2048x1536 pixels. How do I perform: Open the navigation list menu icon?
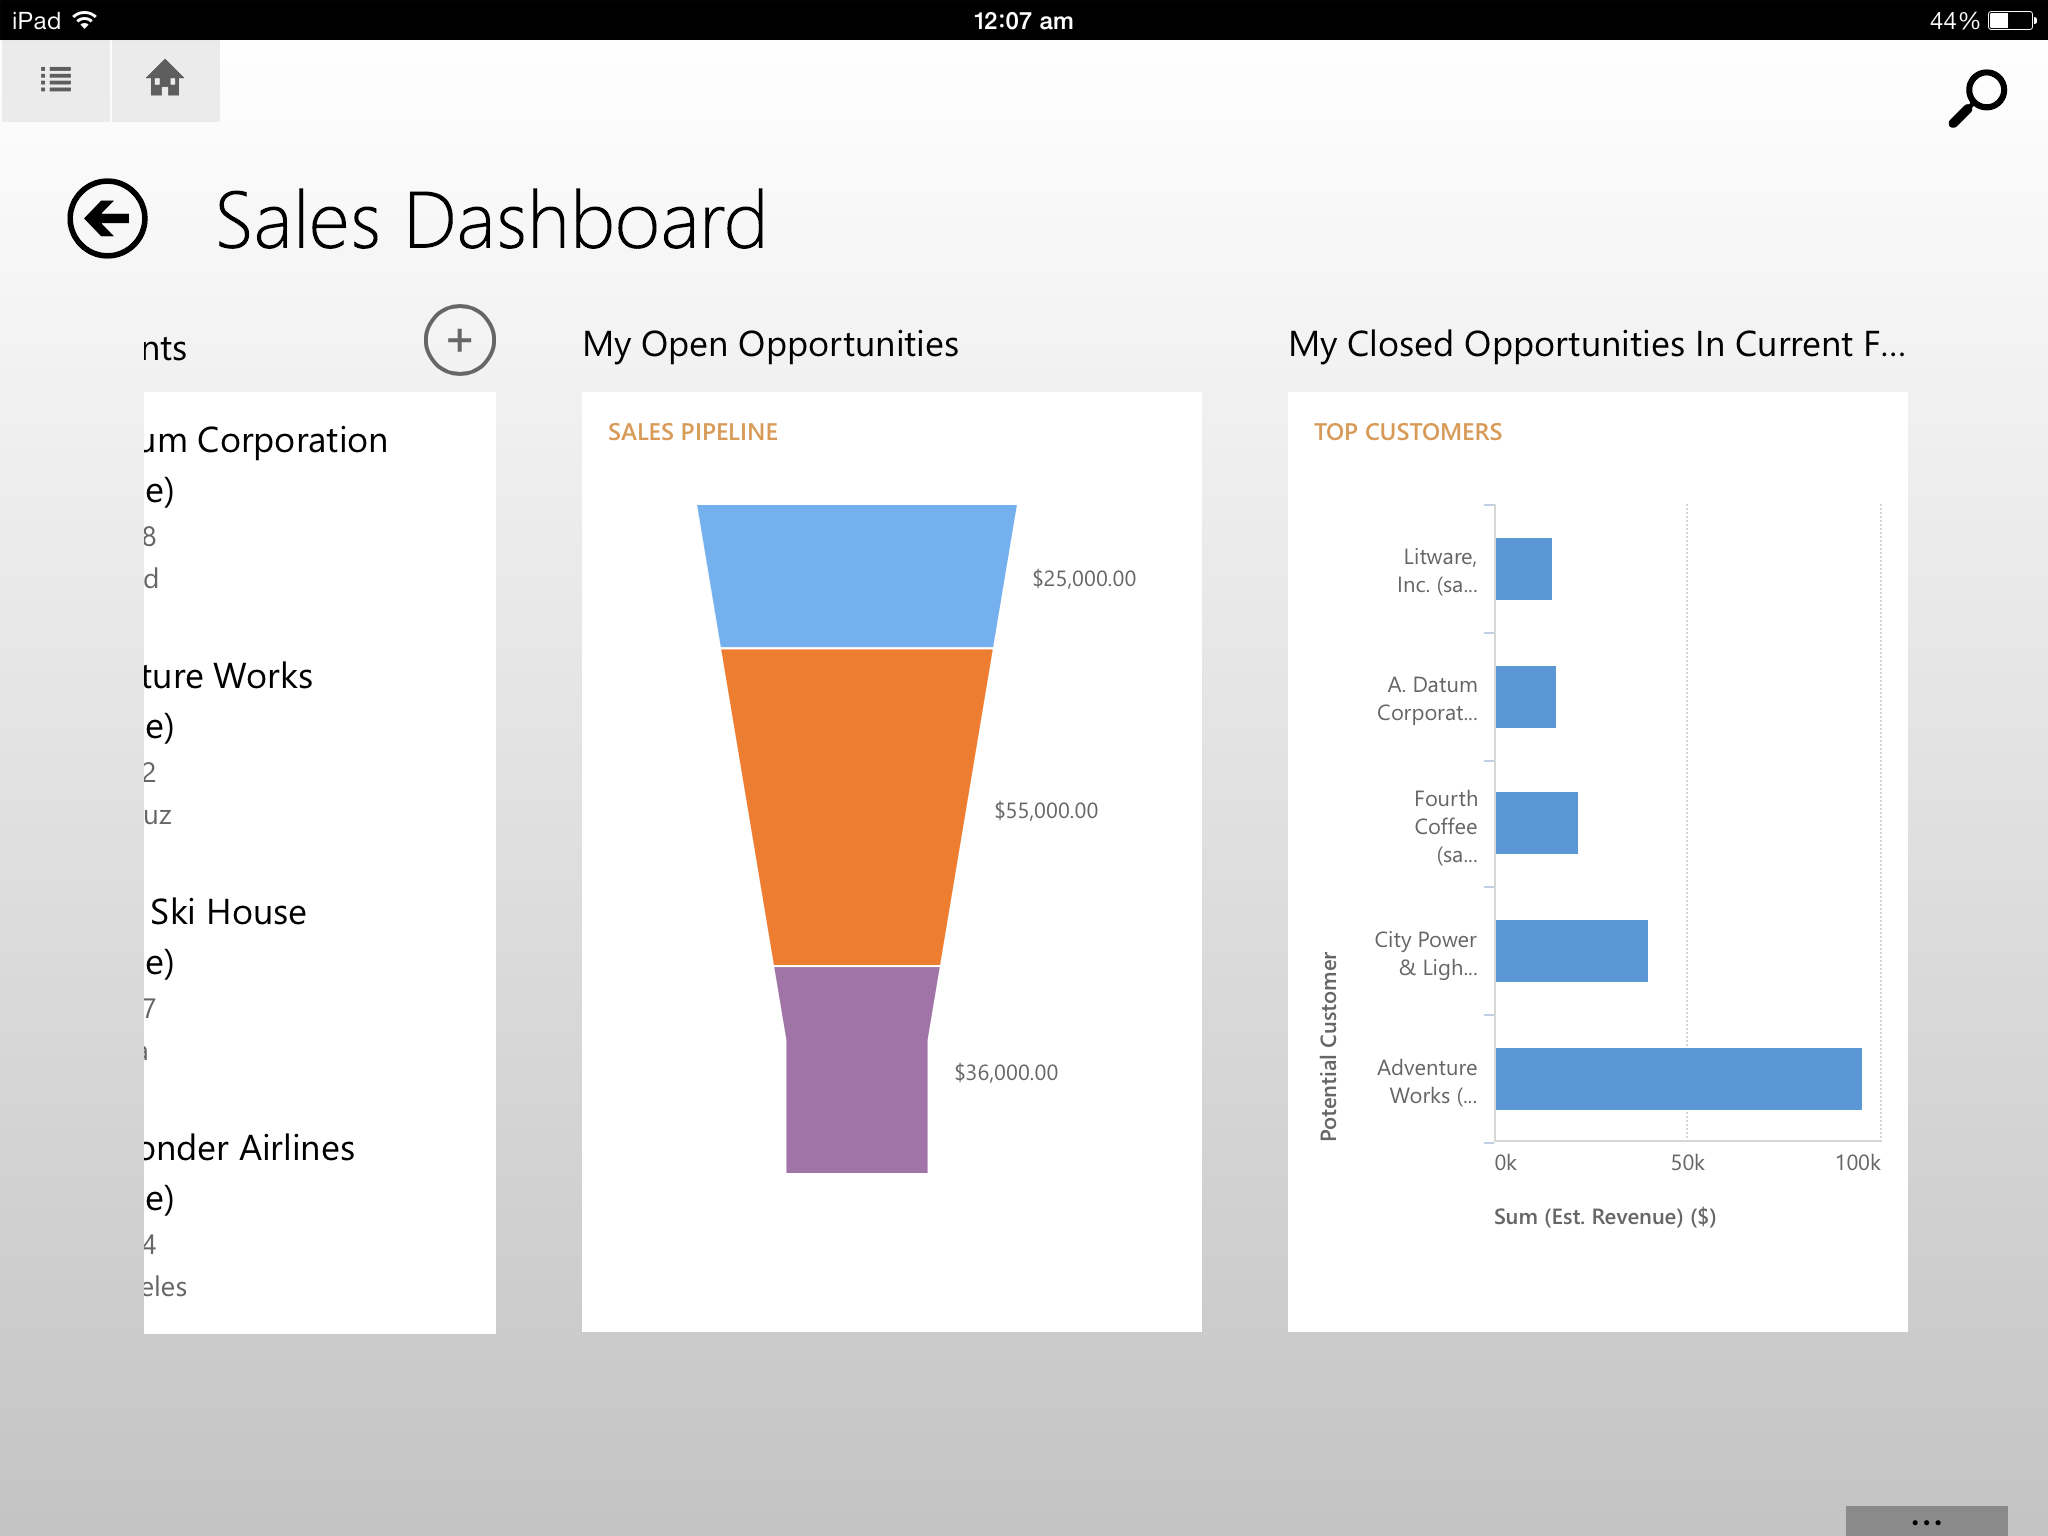(x=55, y=80)
